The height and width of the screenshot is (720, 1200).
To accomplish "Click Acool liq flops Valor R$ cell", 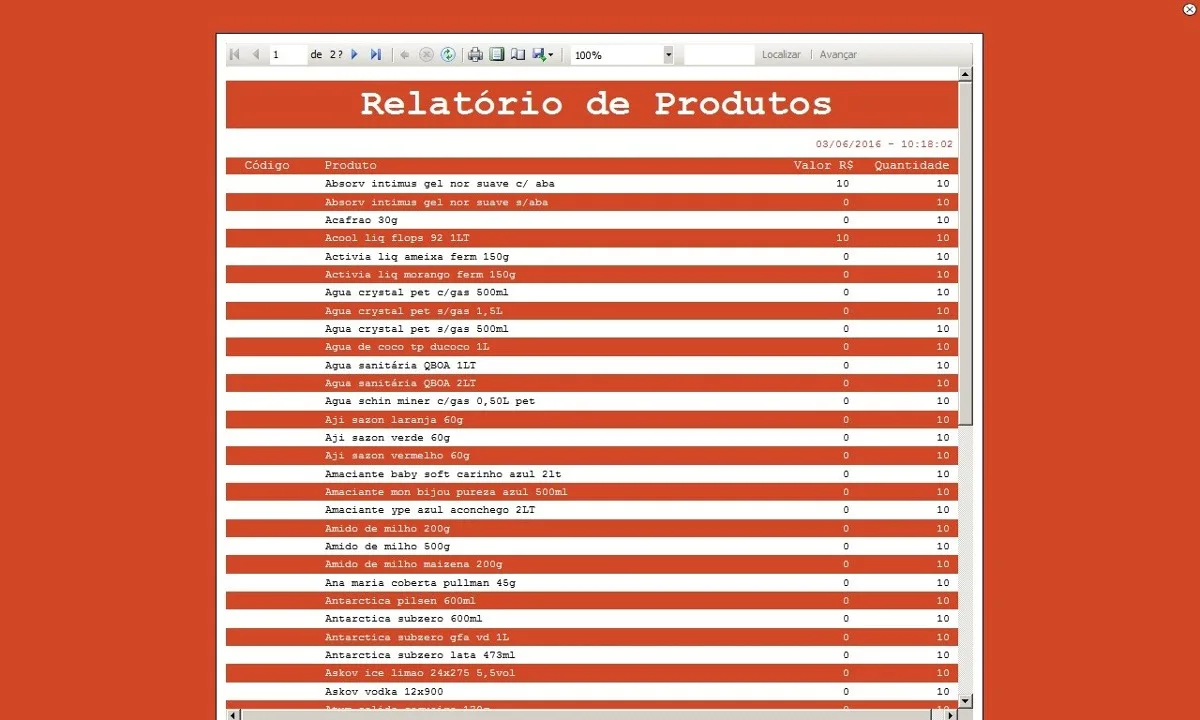I will [x=842, y=238].
